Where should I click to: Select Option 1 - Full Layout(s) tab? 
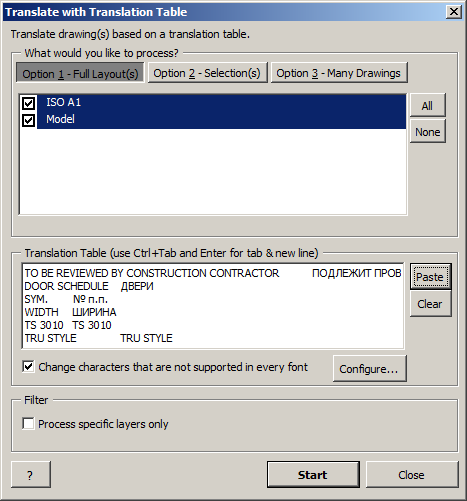[80, 73]
